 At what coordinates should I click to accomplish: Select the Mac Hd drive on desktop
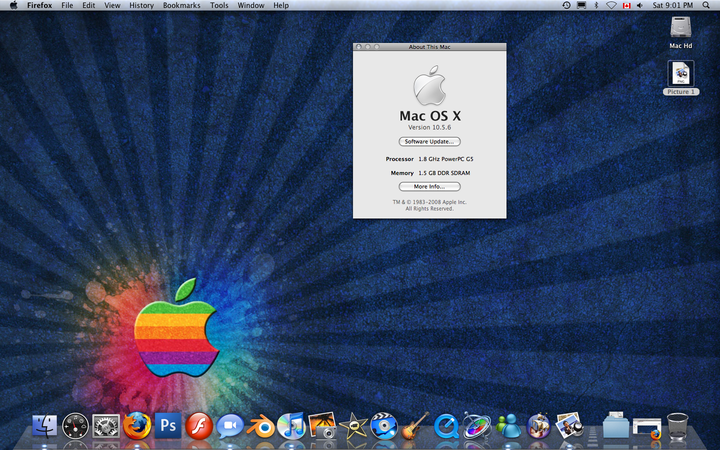(681, 32)
